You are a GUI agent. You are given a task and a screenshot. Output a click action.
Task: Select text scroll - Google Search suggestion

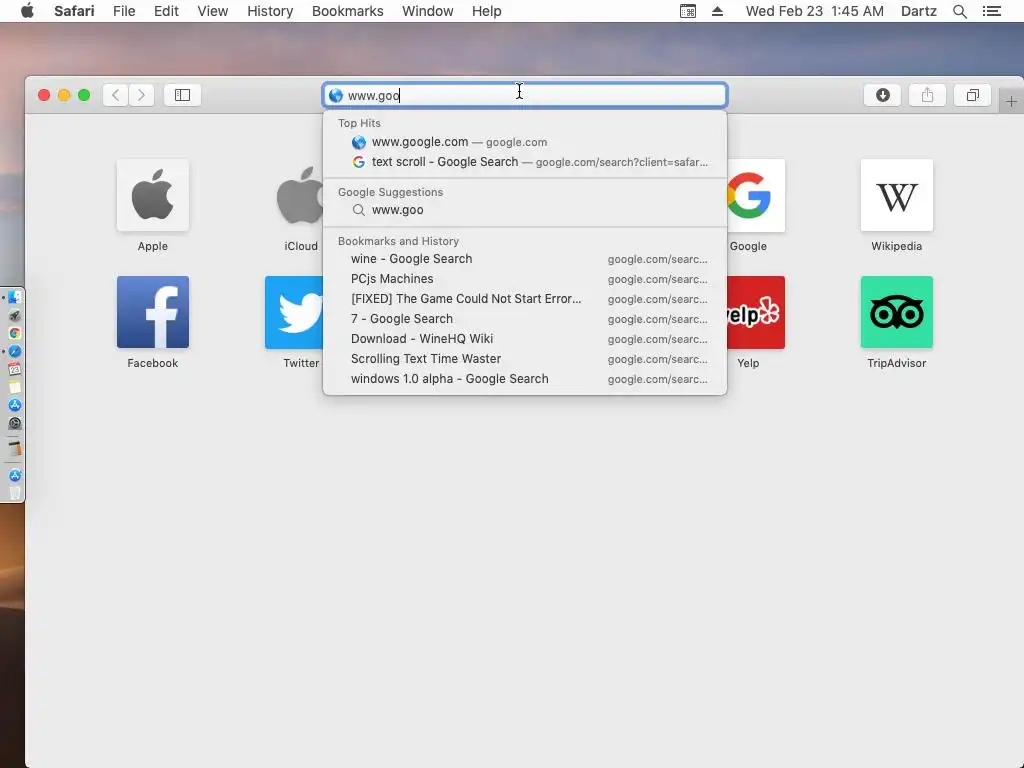[525, 162]
